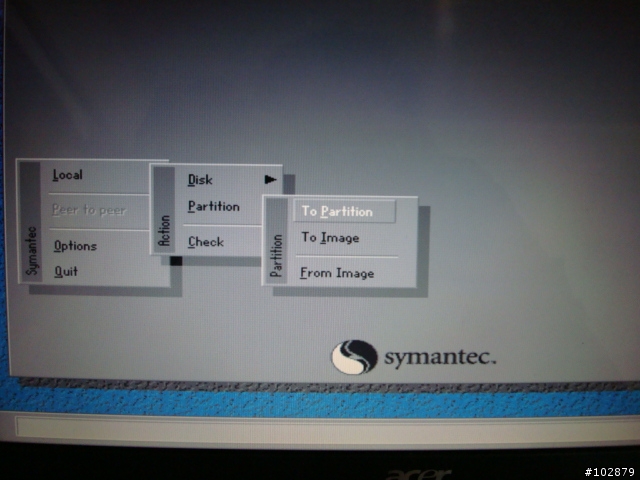640x480 pixels.
Task: Expand the Disk submenu arrow
Action: coord(270,179)
